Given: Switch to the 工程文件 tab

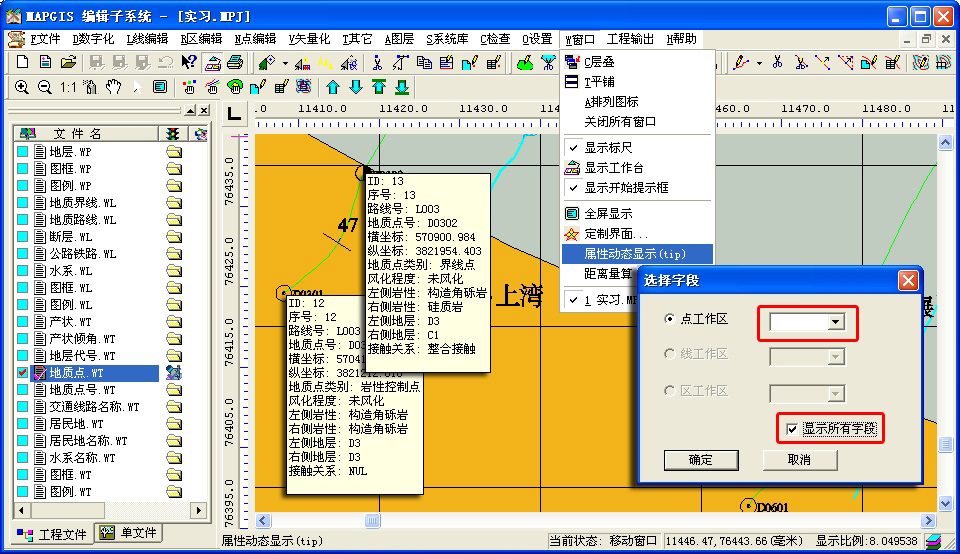Looking at the screenshot, I should coord(51,534).
